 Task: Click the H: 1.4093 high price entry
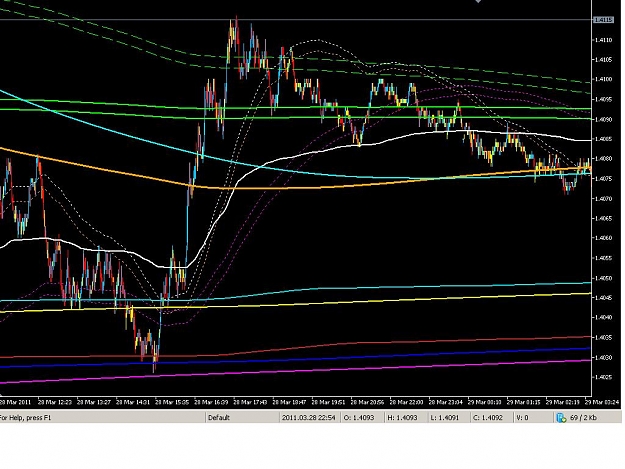coord(402,418)
